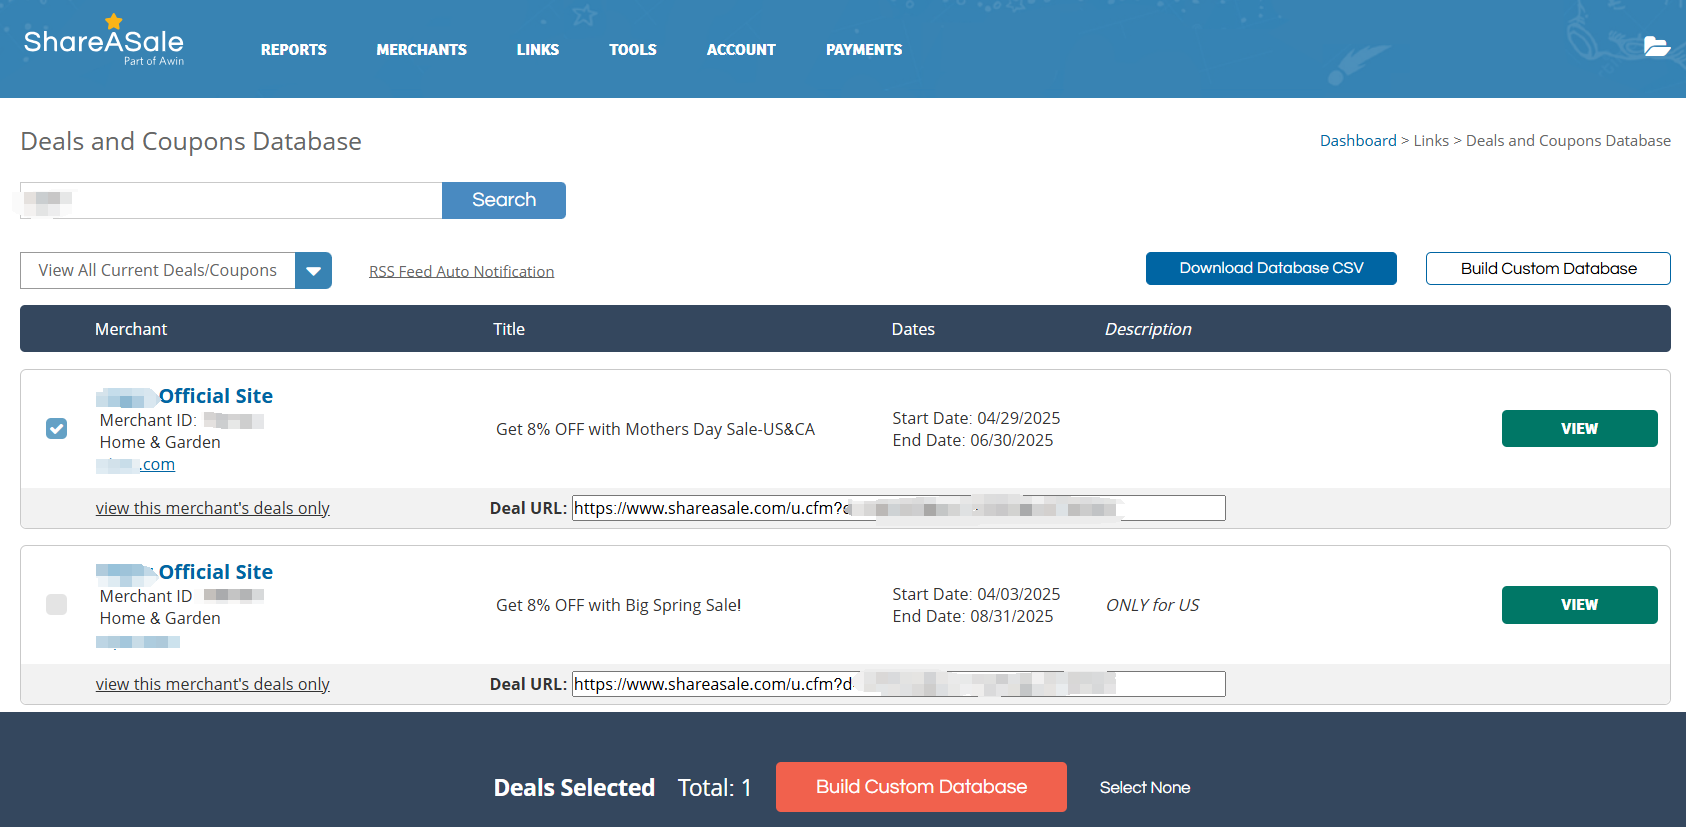Open the folder icon in header
Image resolution: width=1686 pixels, height=827 pixels.
1657,47
